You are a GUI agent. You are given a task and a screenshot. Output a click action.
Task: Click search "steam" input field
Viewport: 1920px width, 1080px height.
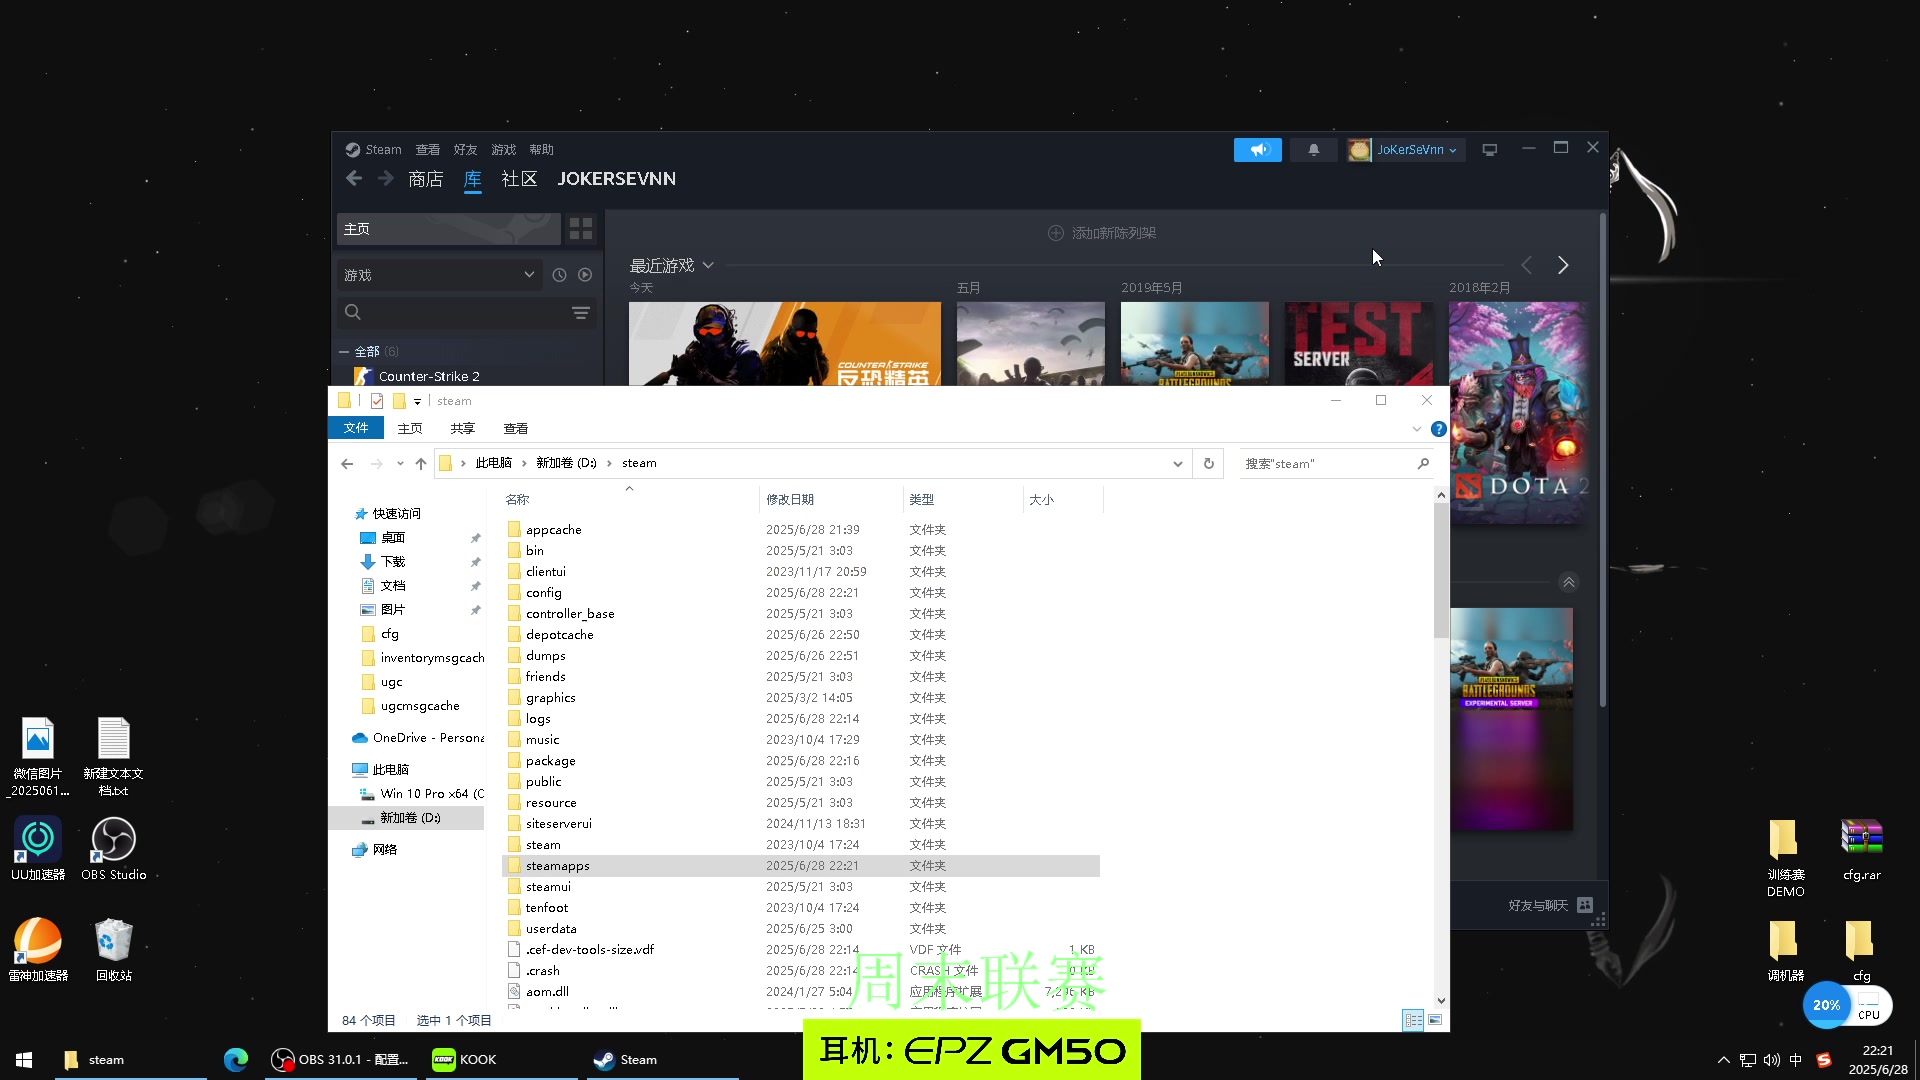click(1329, 464)
